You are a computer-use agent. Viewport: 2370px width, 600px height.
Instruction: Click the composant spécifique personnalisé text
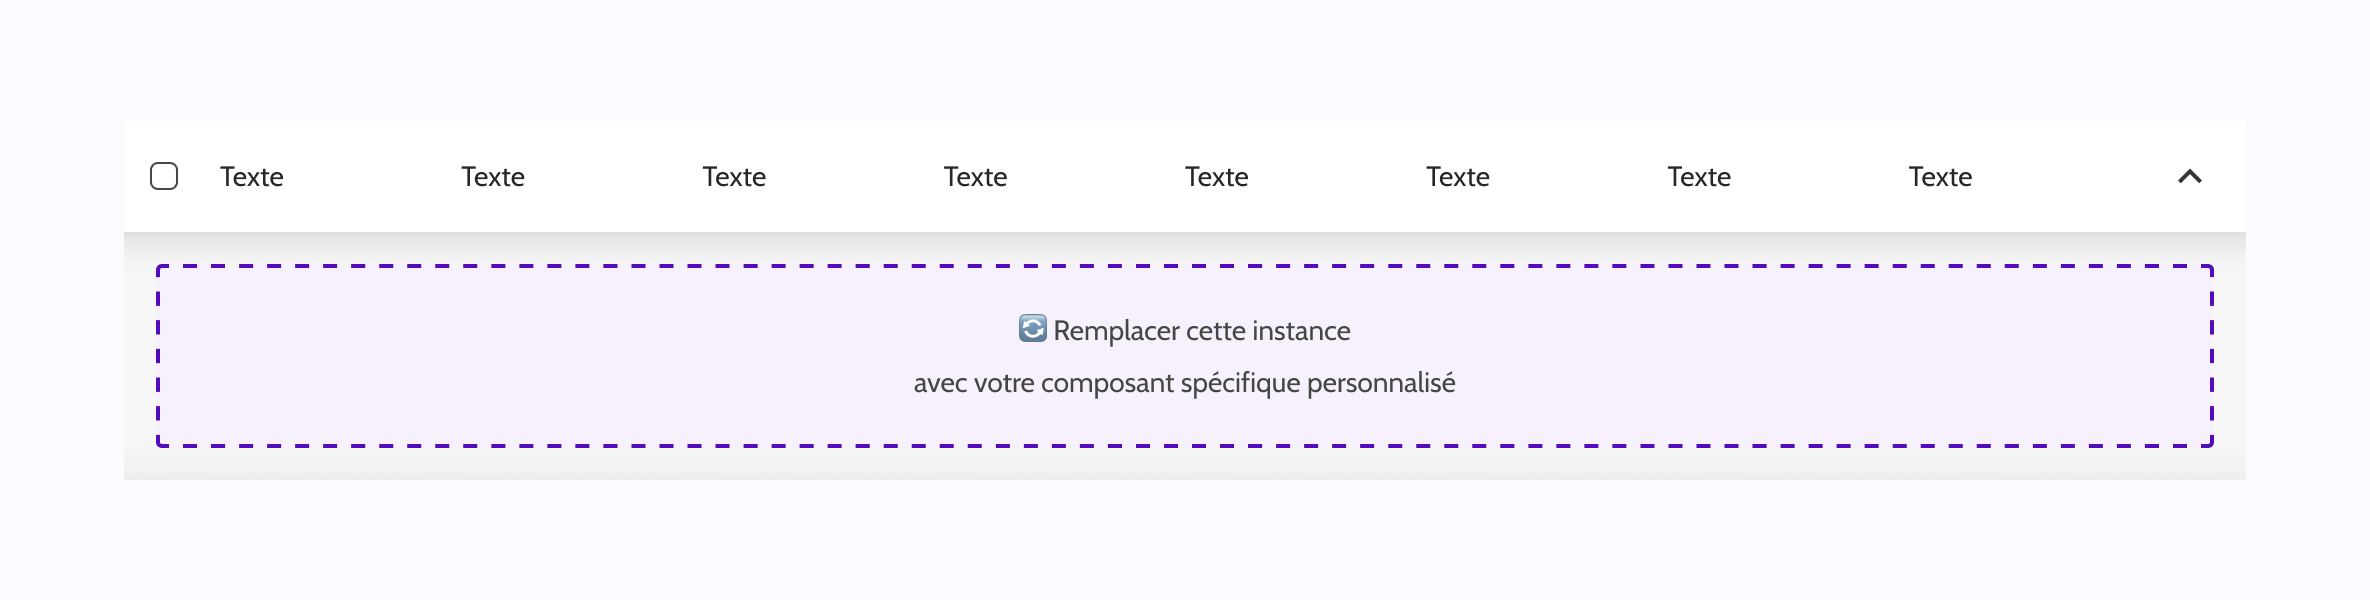[x=1185, y=382]
